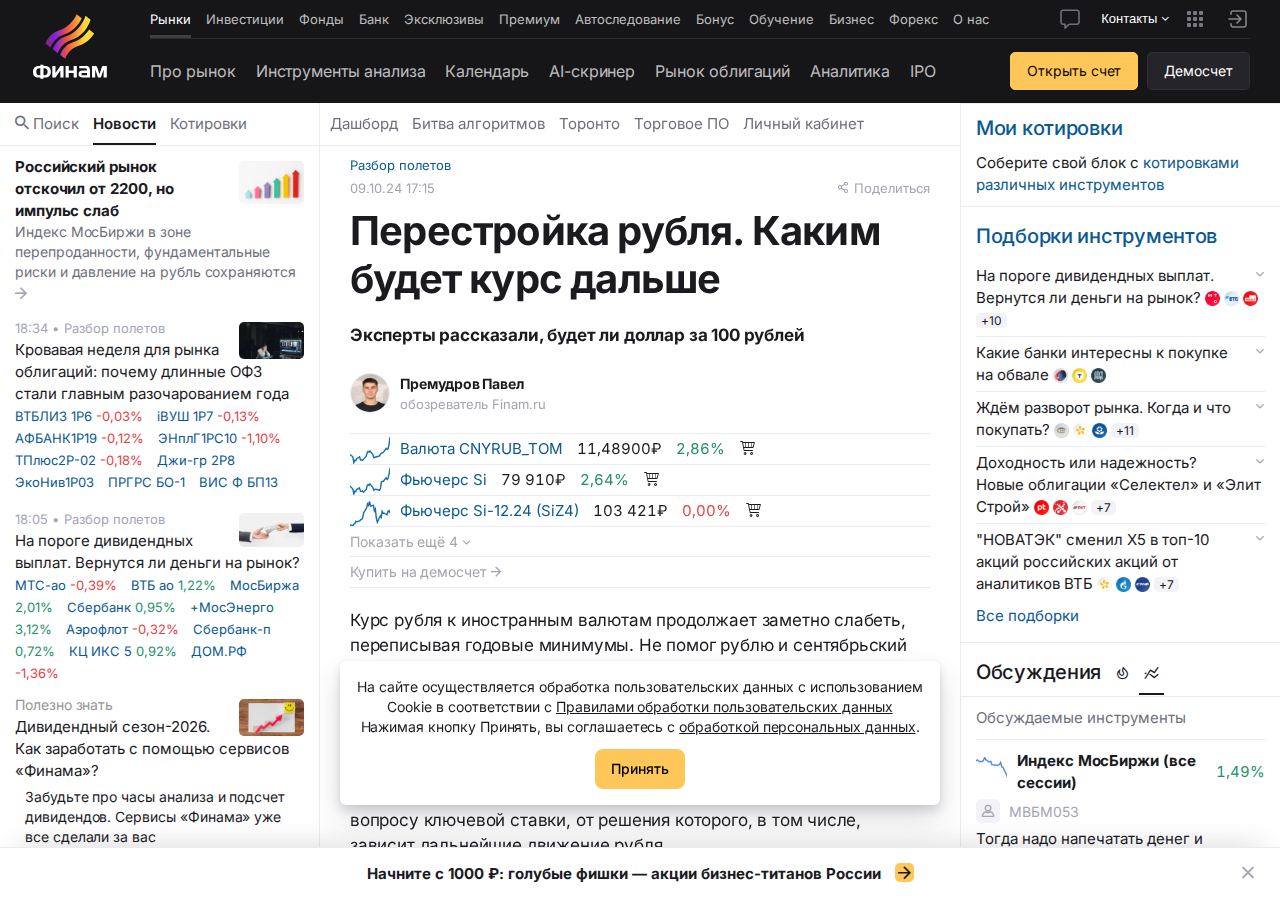This screenshot has height=900, width=1280.
Task: Open the Битва алгоритмов tab
Action: coord(478,124)
